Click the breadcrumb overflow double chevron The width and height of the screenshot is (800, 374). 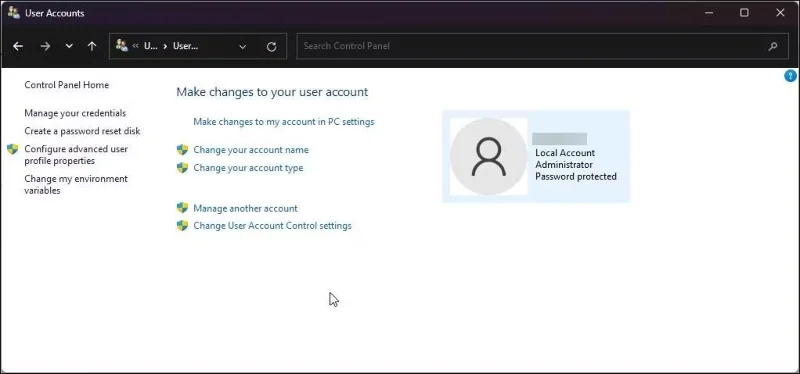pyautogui.click(x=136, y=46)
